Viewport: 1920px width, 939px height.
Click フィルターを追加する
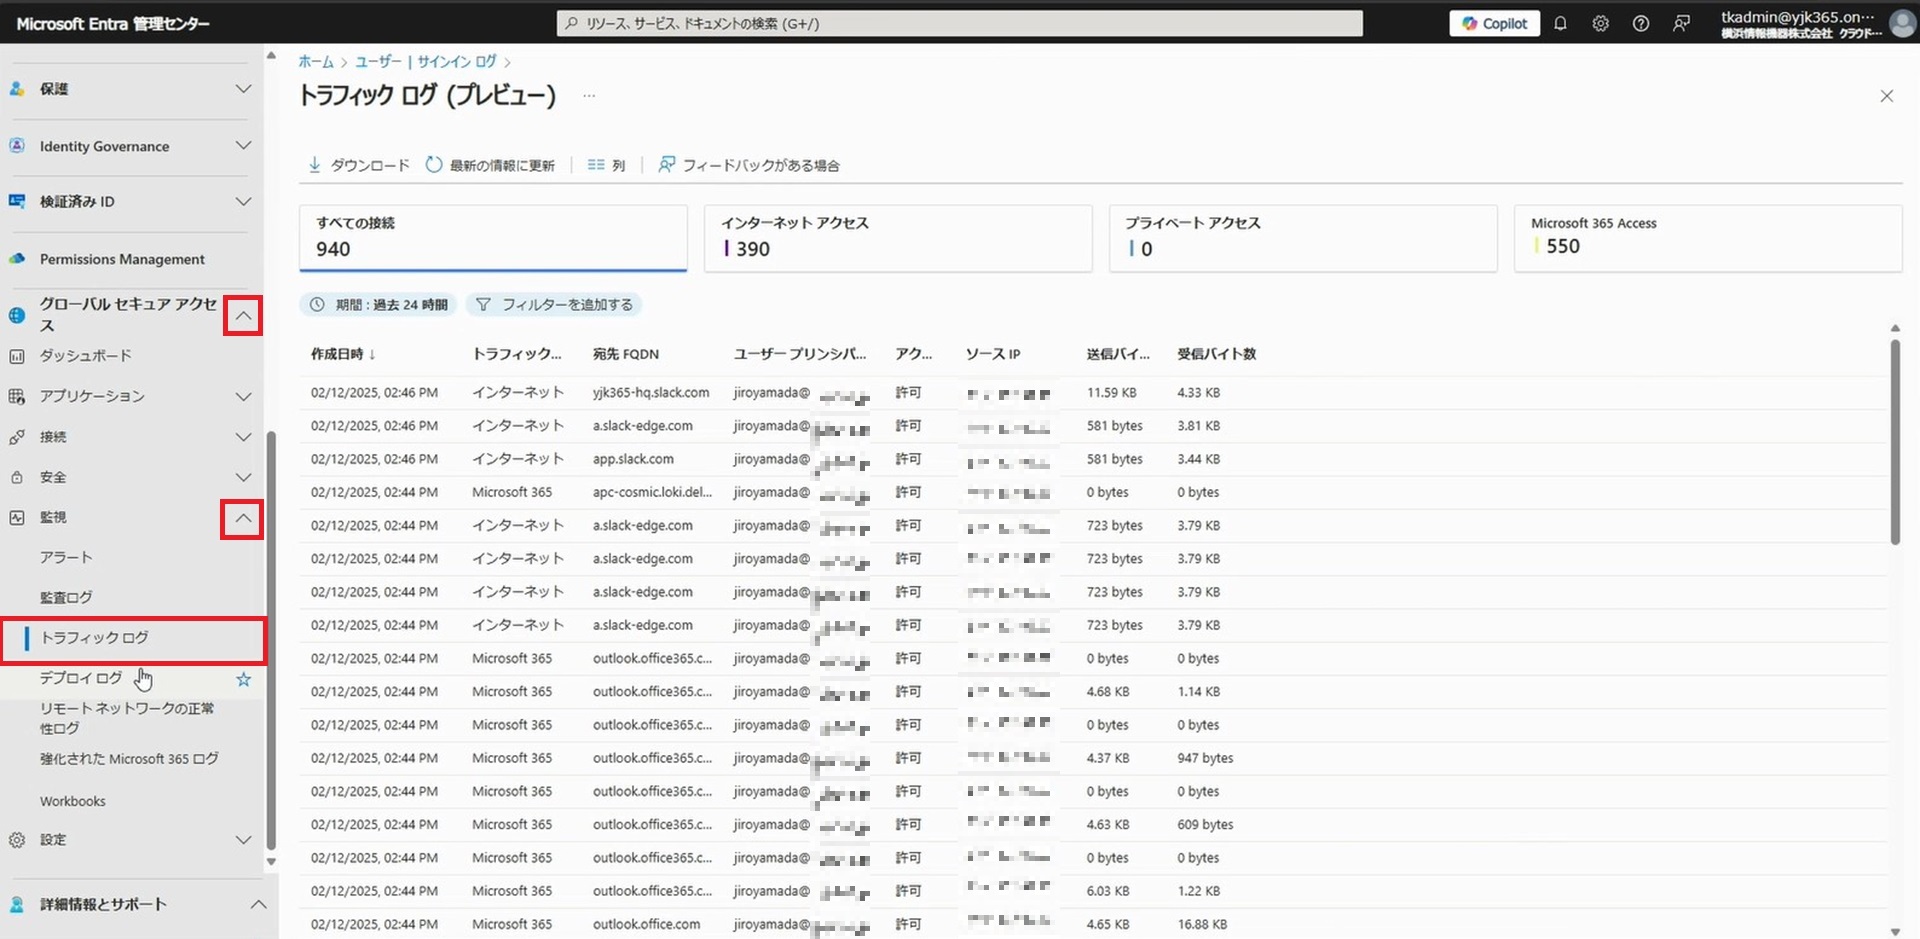[554, 305]
